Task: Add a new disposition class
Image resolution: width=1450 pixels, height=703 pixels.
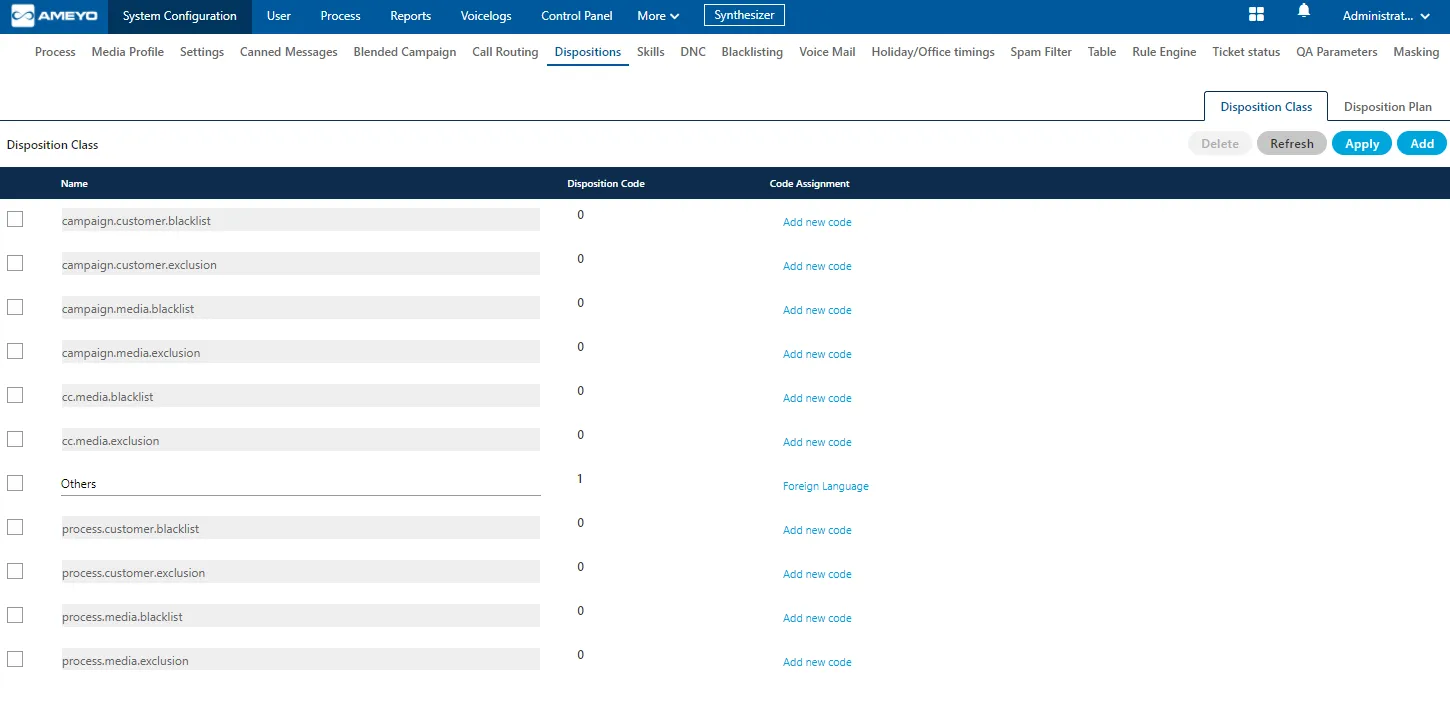Action: pyautogui.click(x=1422, y=144)
